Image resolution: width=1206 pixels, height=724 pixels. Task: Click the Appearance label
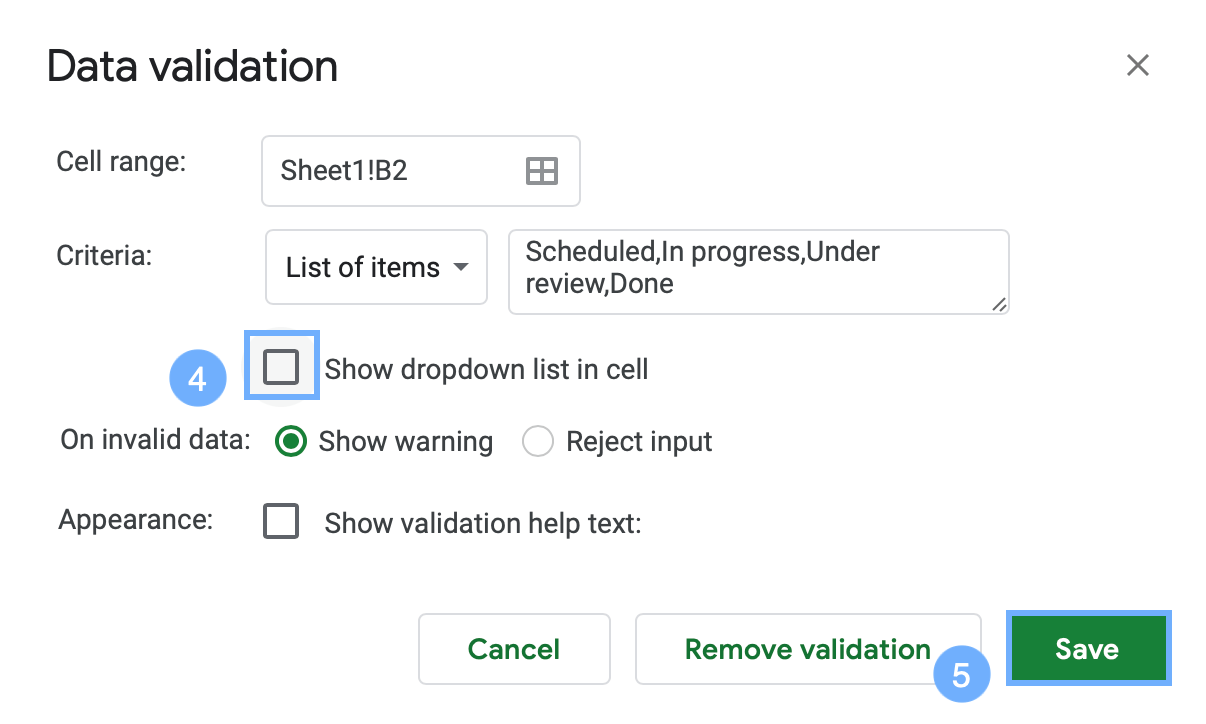(134, 521)
